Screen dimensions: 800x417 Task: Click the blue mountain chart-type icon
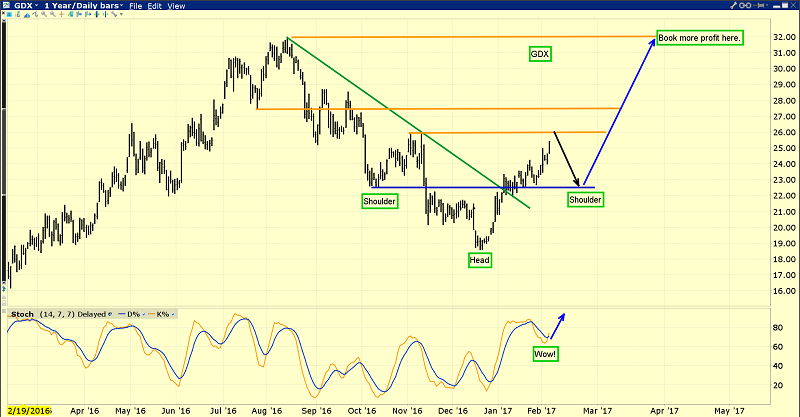27,15
